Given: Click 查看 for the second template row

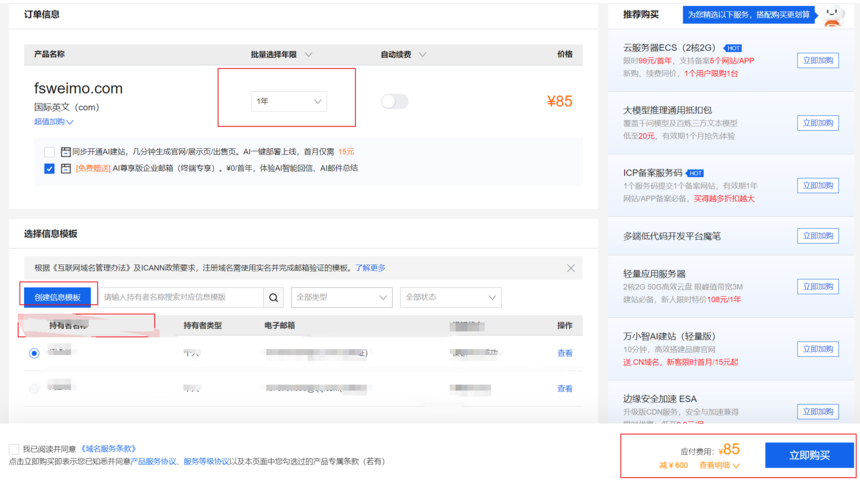Looking at the screenshot, I should point(564,388).
